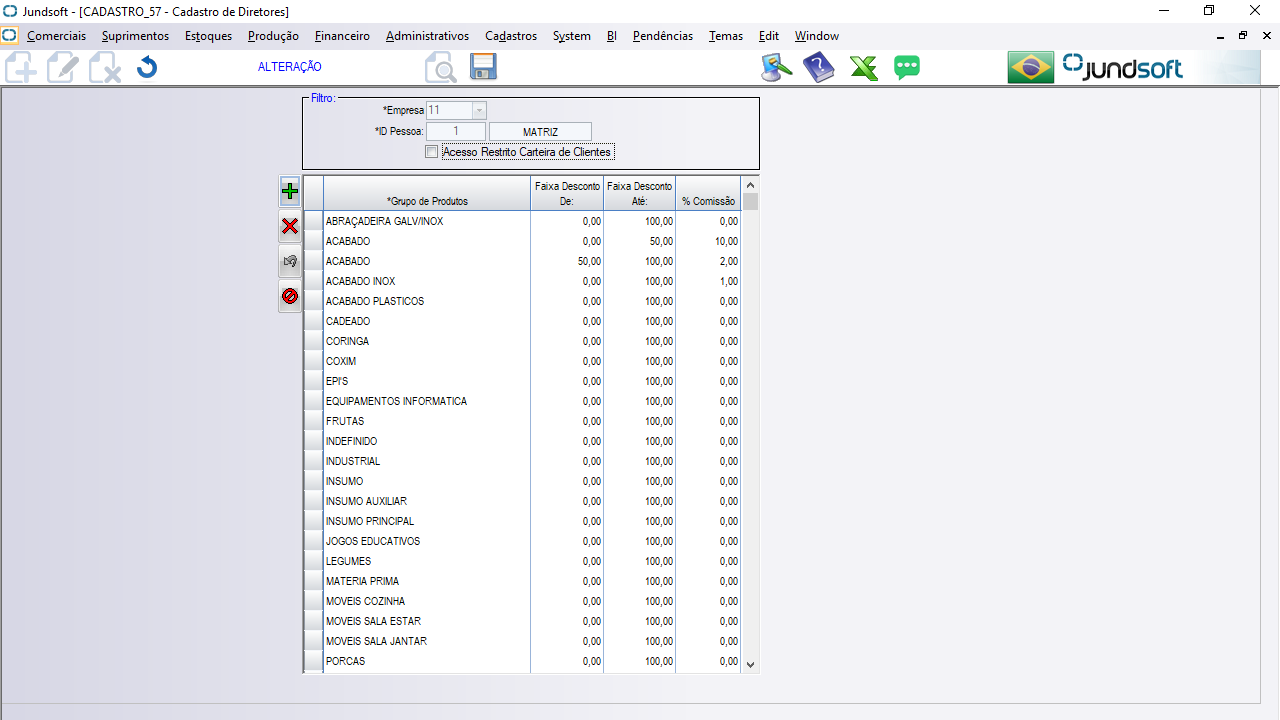Click the grid vertical scrollbar thumb
The width and height of the screenshot is (1280, 720).
pos(750,202)
